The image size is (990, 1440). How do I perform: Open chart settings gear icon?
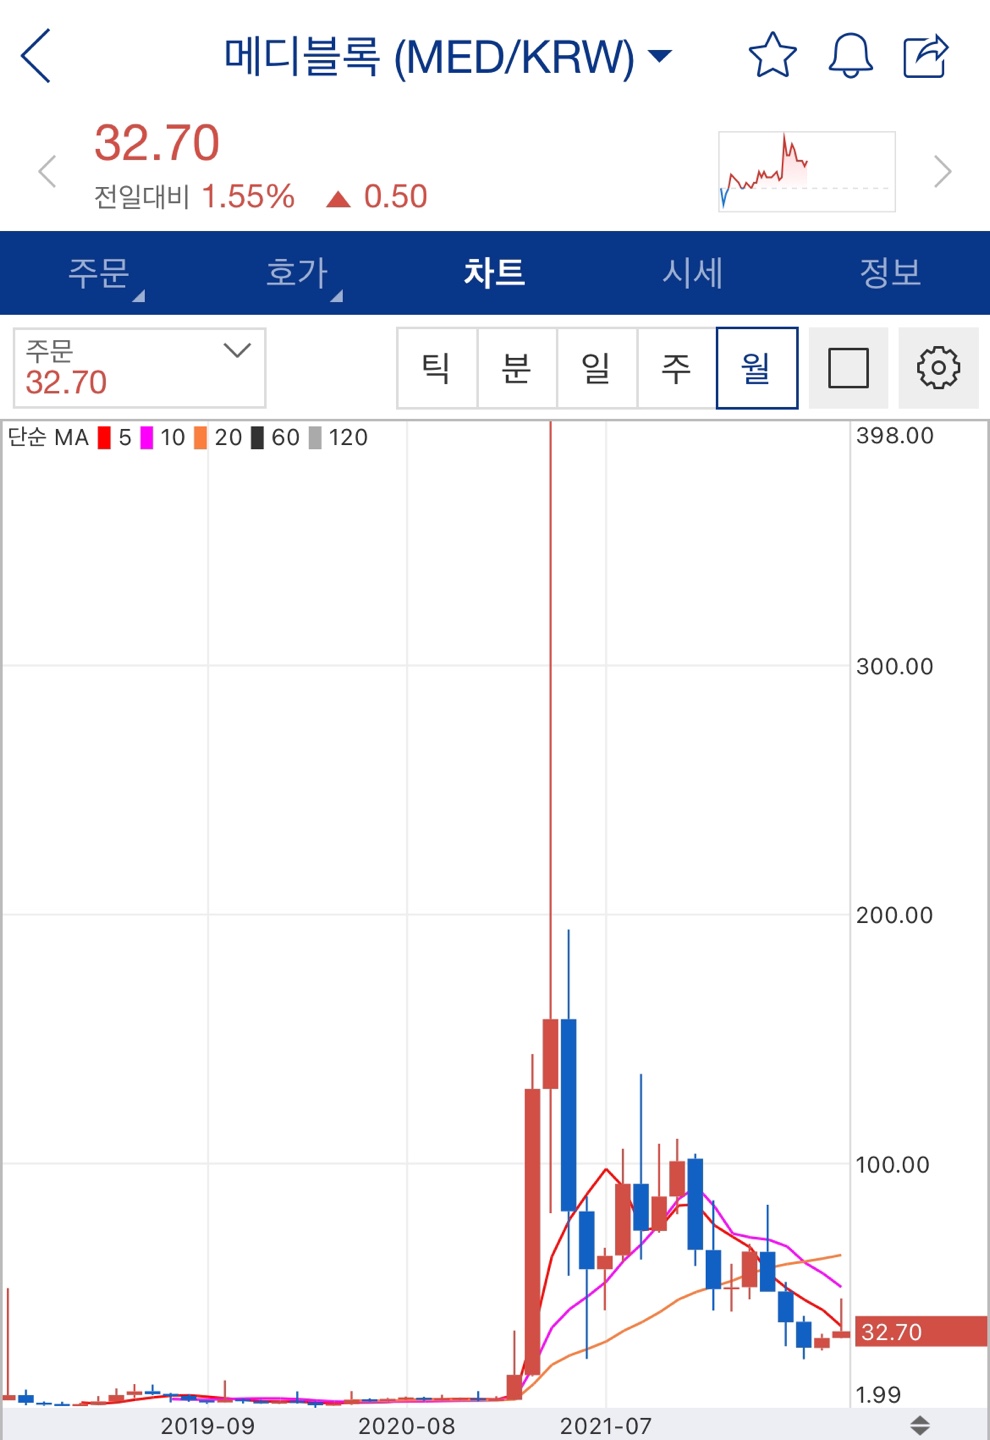938,368
